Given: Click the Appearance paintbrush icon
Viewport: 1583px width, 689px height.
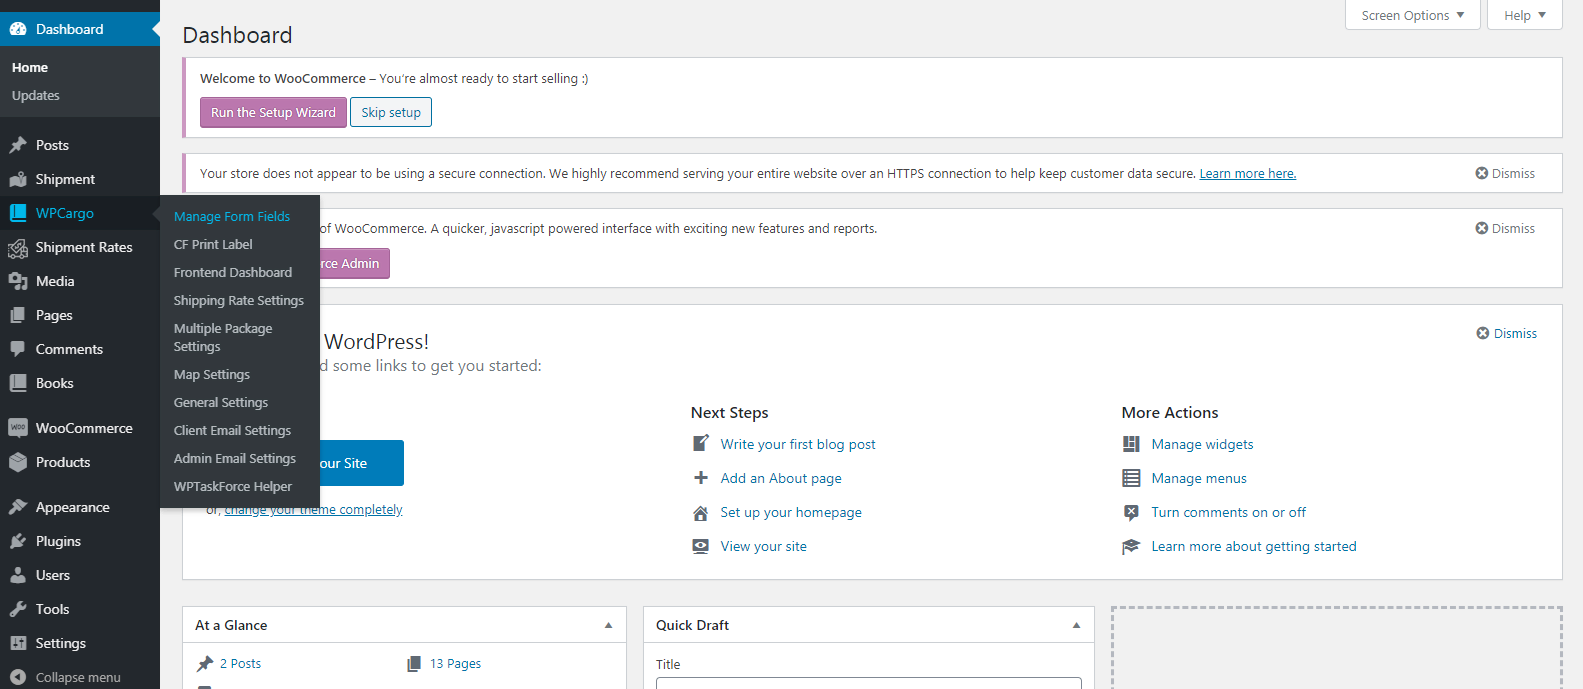Looking at the screenshot, I should 18,507.
